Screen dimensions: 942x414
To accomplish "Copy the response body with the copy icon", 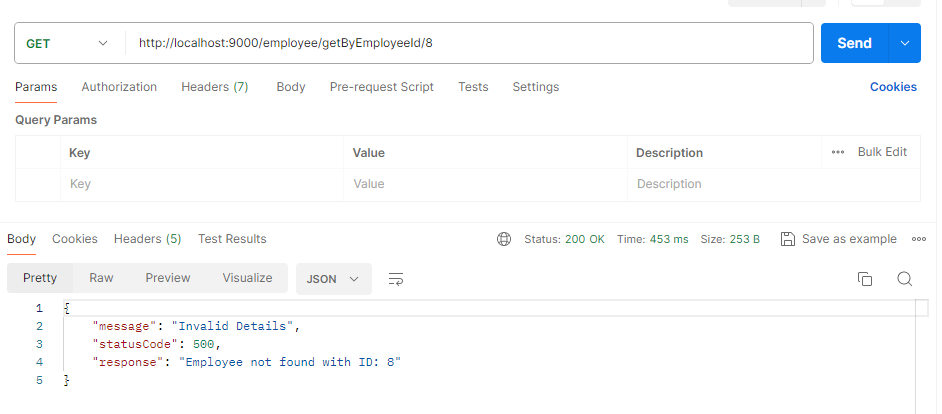I will (865, 279).
